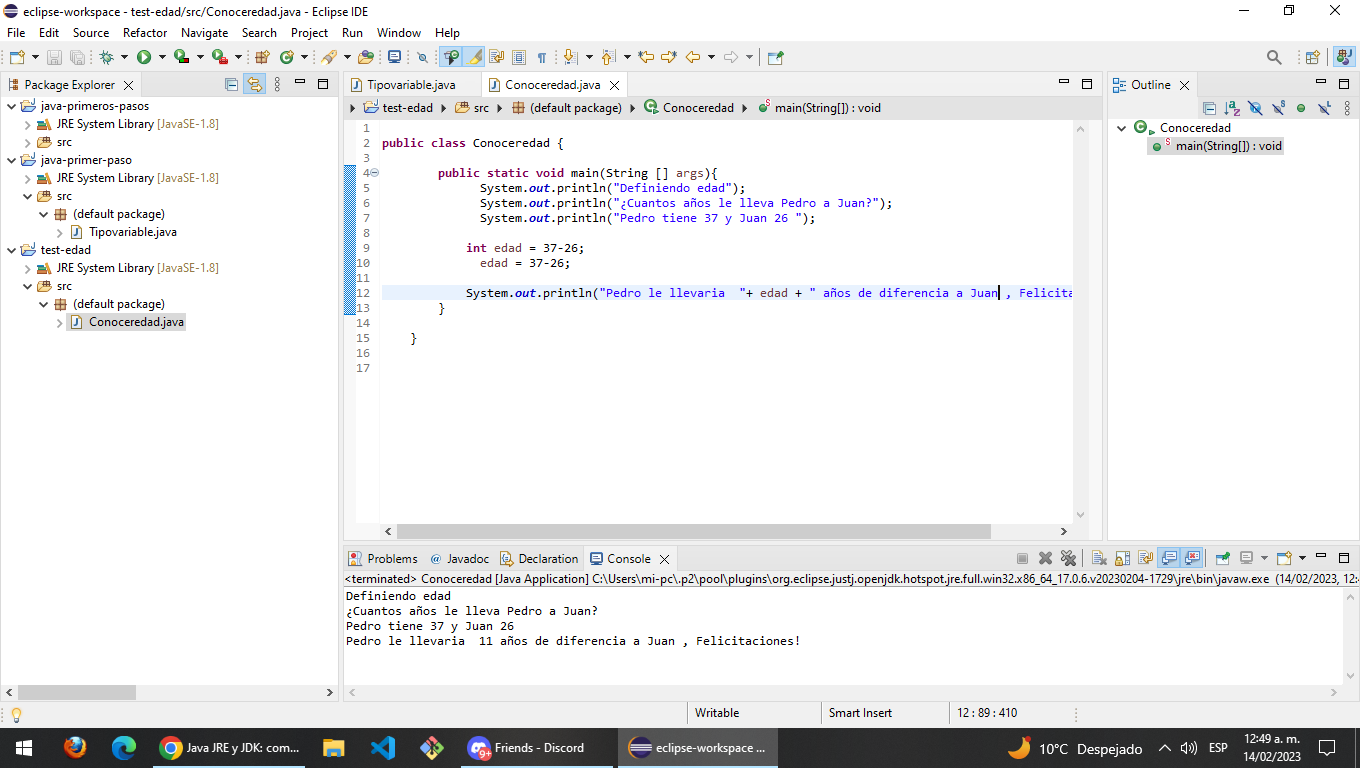
Task: Collapse the java-primer-paso project node
Action: 12,160
